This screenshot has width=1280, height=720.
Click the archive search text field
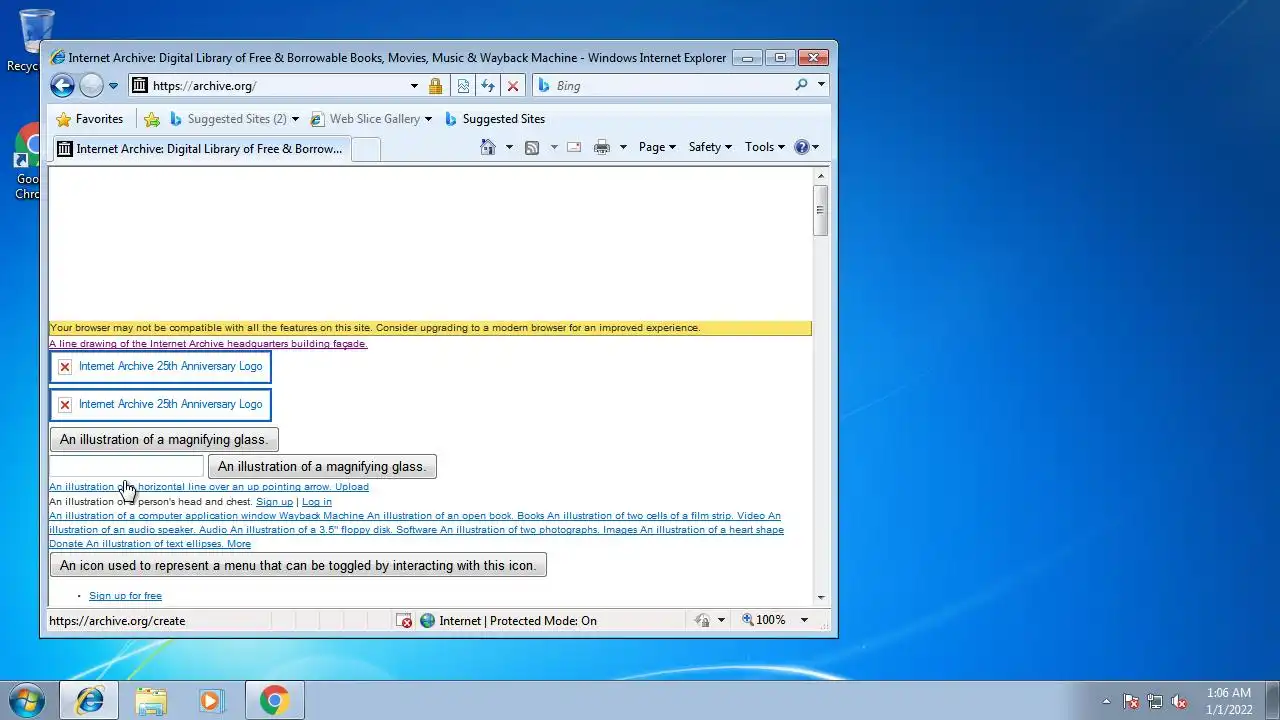(x=126, y=466)
